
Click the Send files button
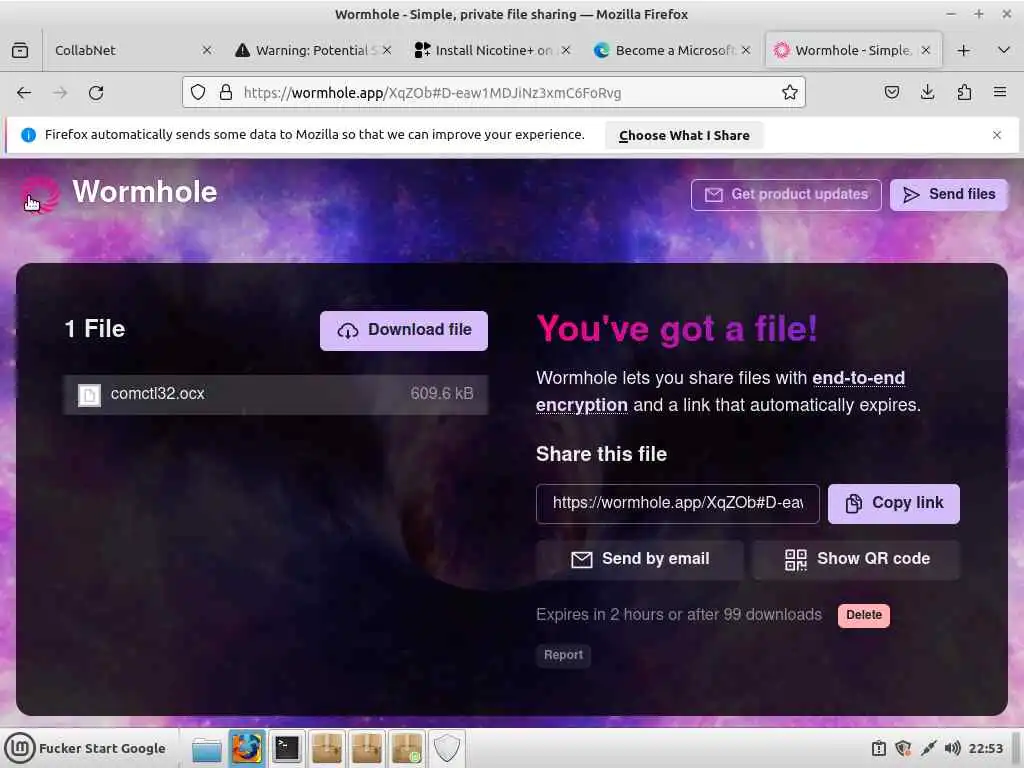[949, 195]
